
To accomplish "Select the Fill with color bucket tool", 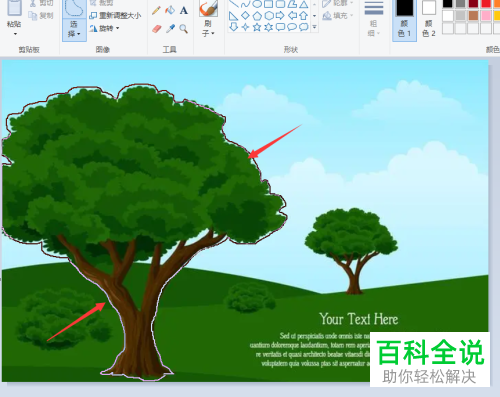I will pos(170,10).
